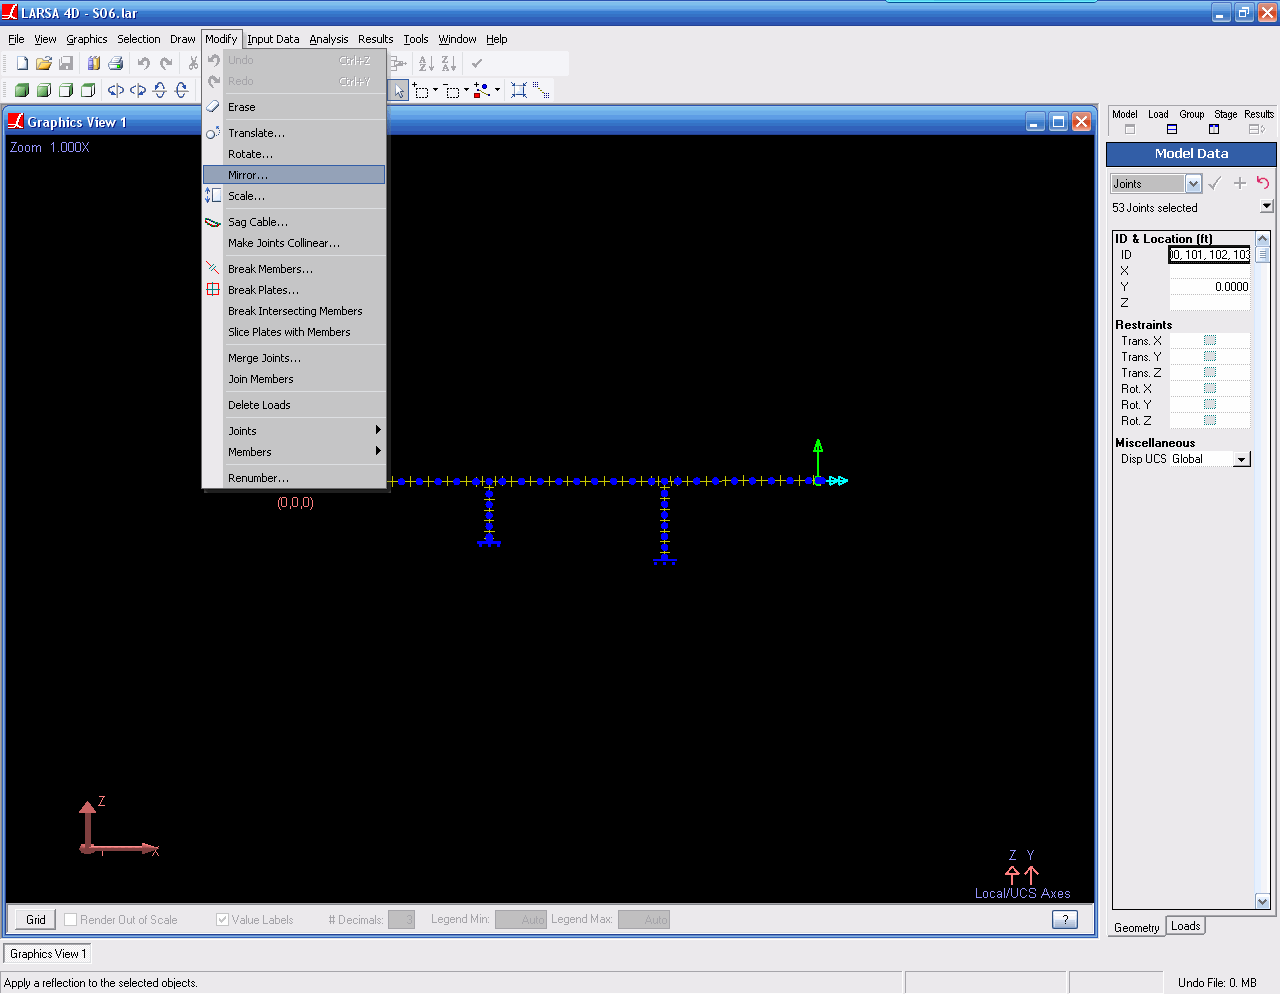This screenshot has height=994, width=1280.
Task: Choose Break Members... menu entry
Action: point(294,269)
